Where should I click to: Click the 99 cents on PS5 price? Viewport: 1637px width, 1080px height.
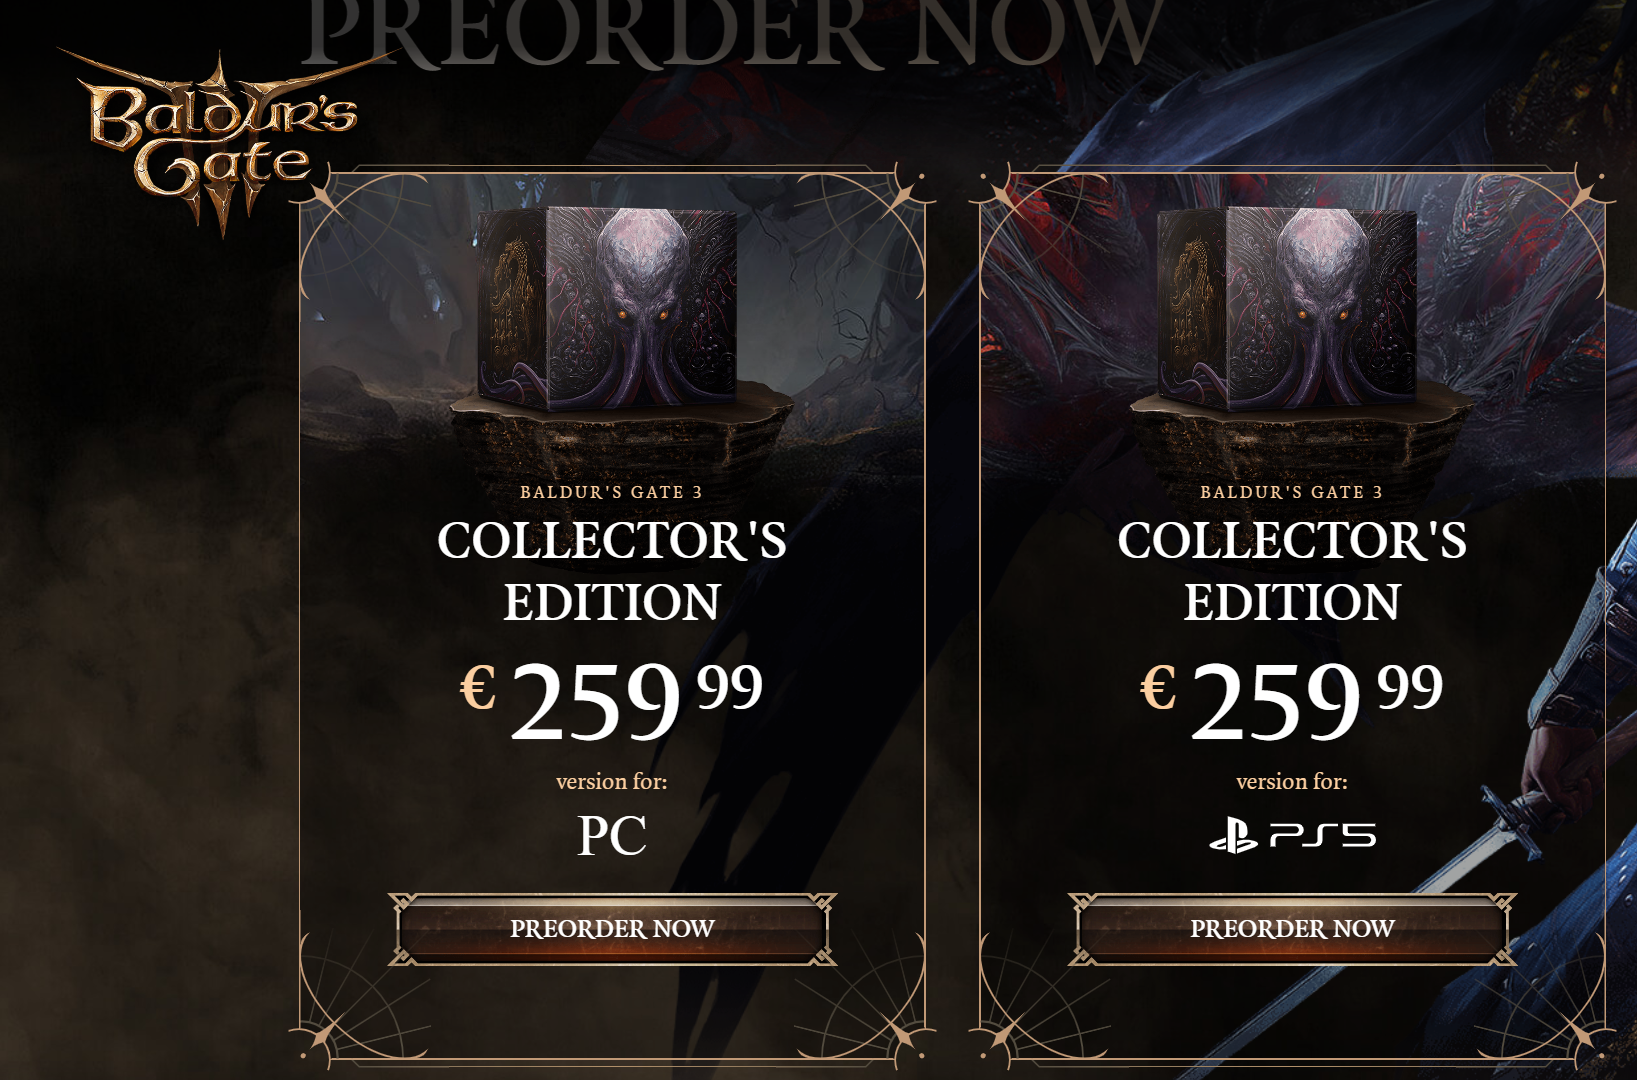pos(1410,688)
